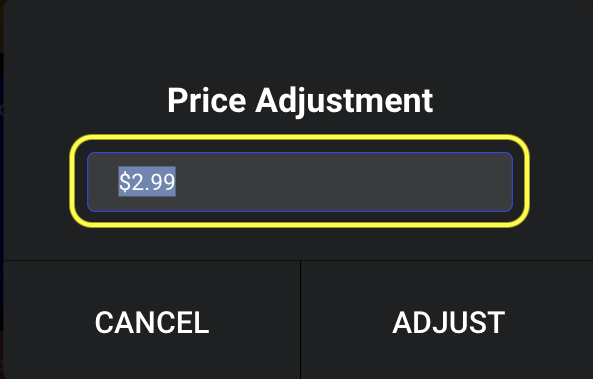
Task: Confirm the price change with ADJUST
Action: click(x=448, y=322)
